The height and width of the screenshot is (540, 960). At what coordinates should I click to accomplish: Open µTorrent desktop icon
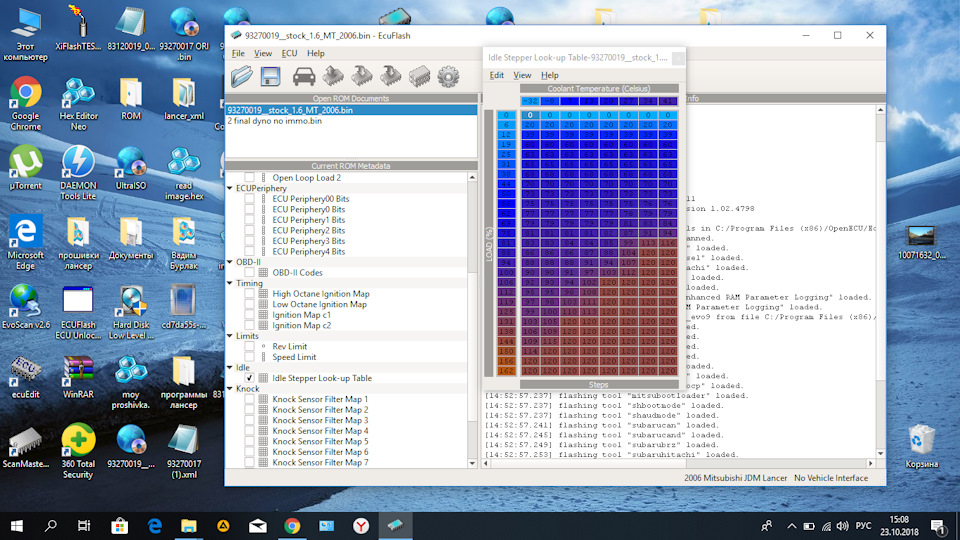[x=26, y=168]
